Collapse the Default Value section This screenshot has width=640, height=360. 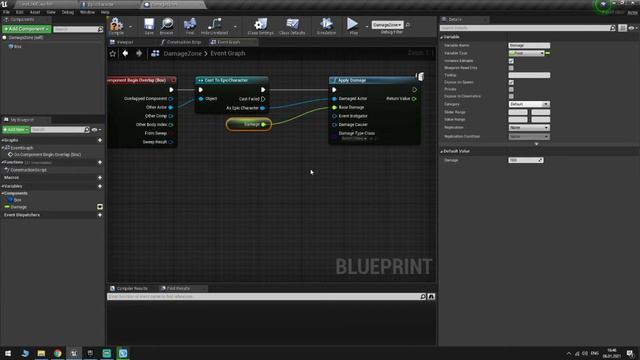click(442, 151)
